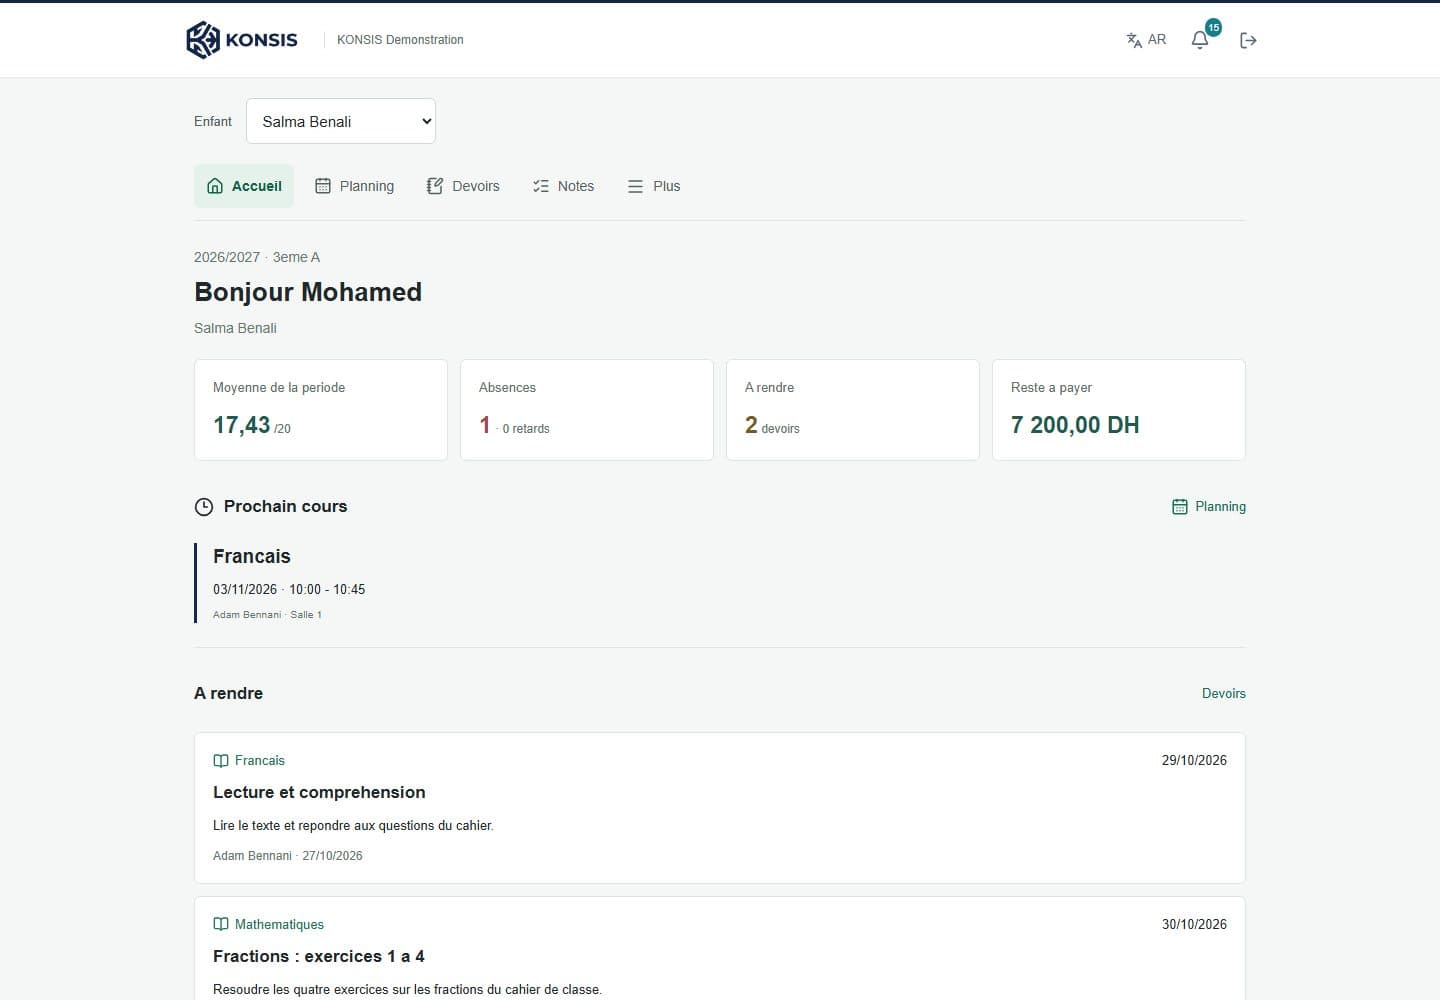The height and width of the screenshot is (1000, 1440).
Task: Click the Planning link beside Prochain cours
Action: [x=1209, y=507]
